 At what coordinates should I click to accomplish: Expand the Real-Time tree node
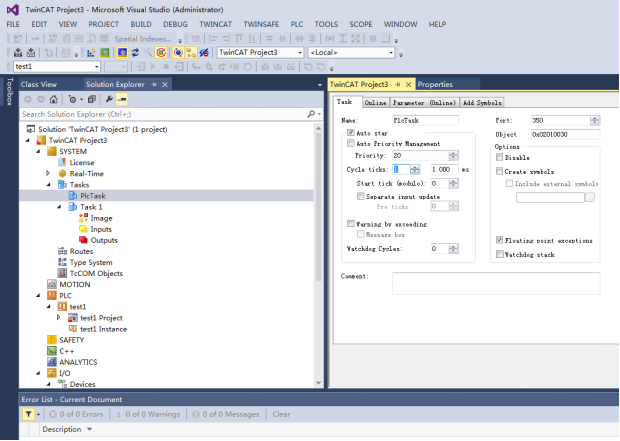point(48,173)
